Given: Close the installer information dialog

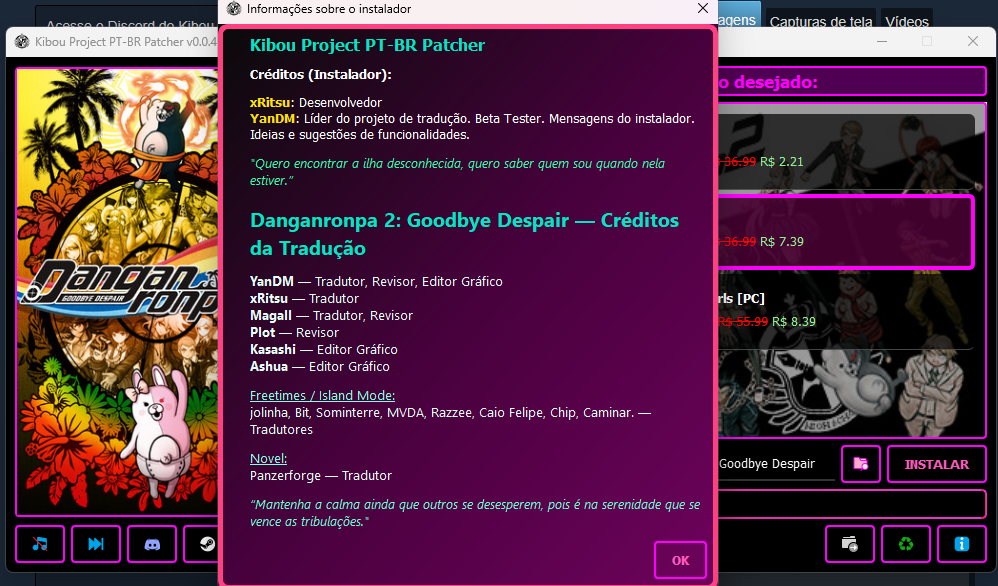Looking at the screenshot, I should 703,8.
